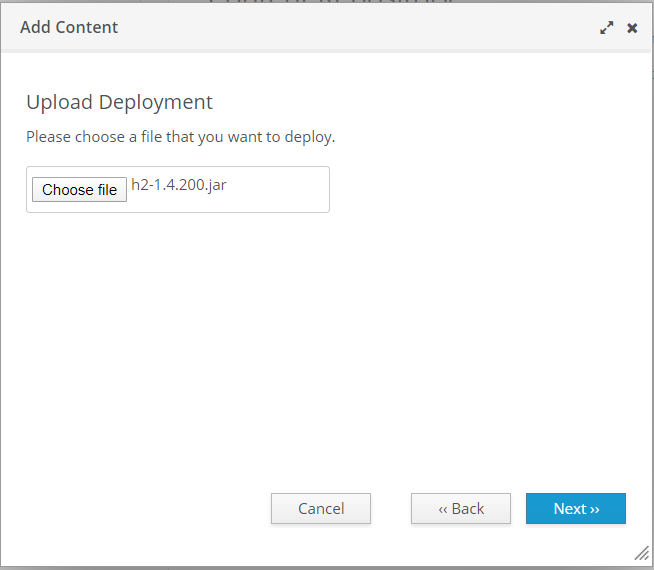
Task: Click the 'Please choose a file' instruction
Action: point(180,137)
